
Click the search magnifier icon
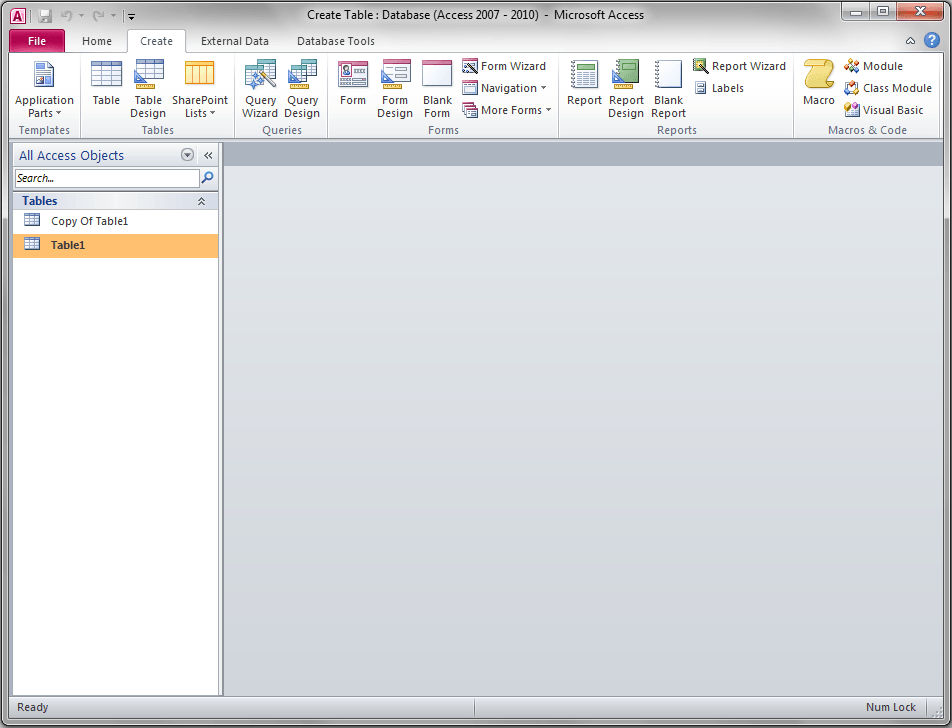click(208, 177)
